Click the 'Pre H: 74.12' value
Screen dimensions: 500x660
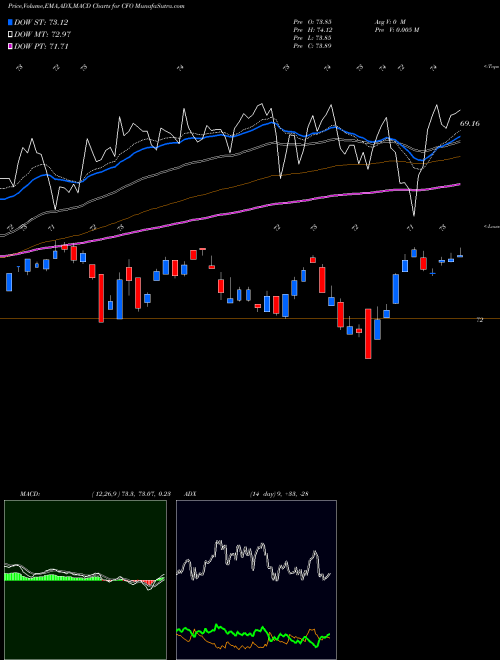(312, 30)
